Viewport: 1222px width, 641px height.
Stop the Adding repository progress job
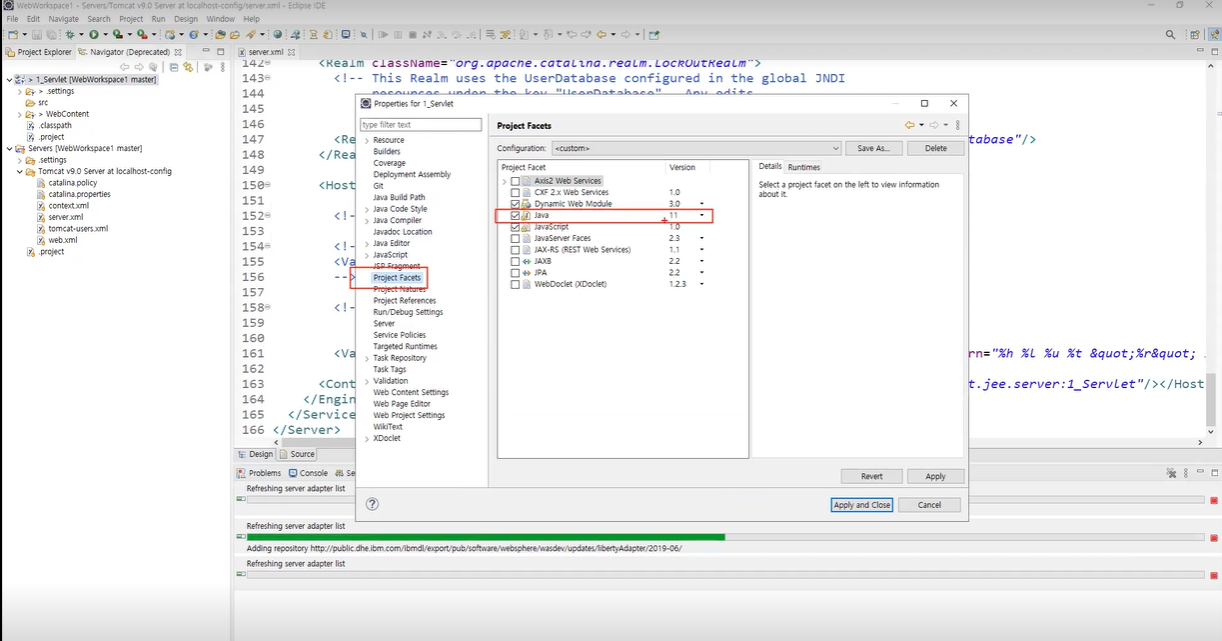pyautogui.click(x=1214, y=538)
